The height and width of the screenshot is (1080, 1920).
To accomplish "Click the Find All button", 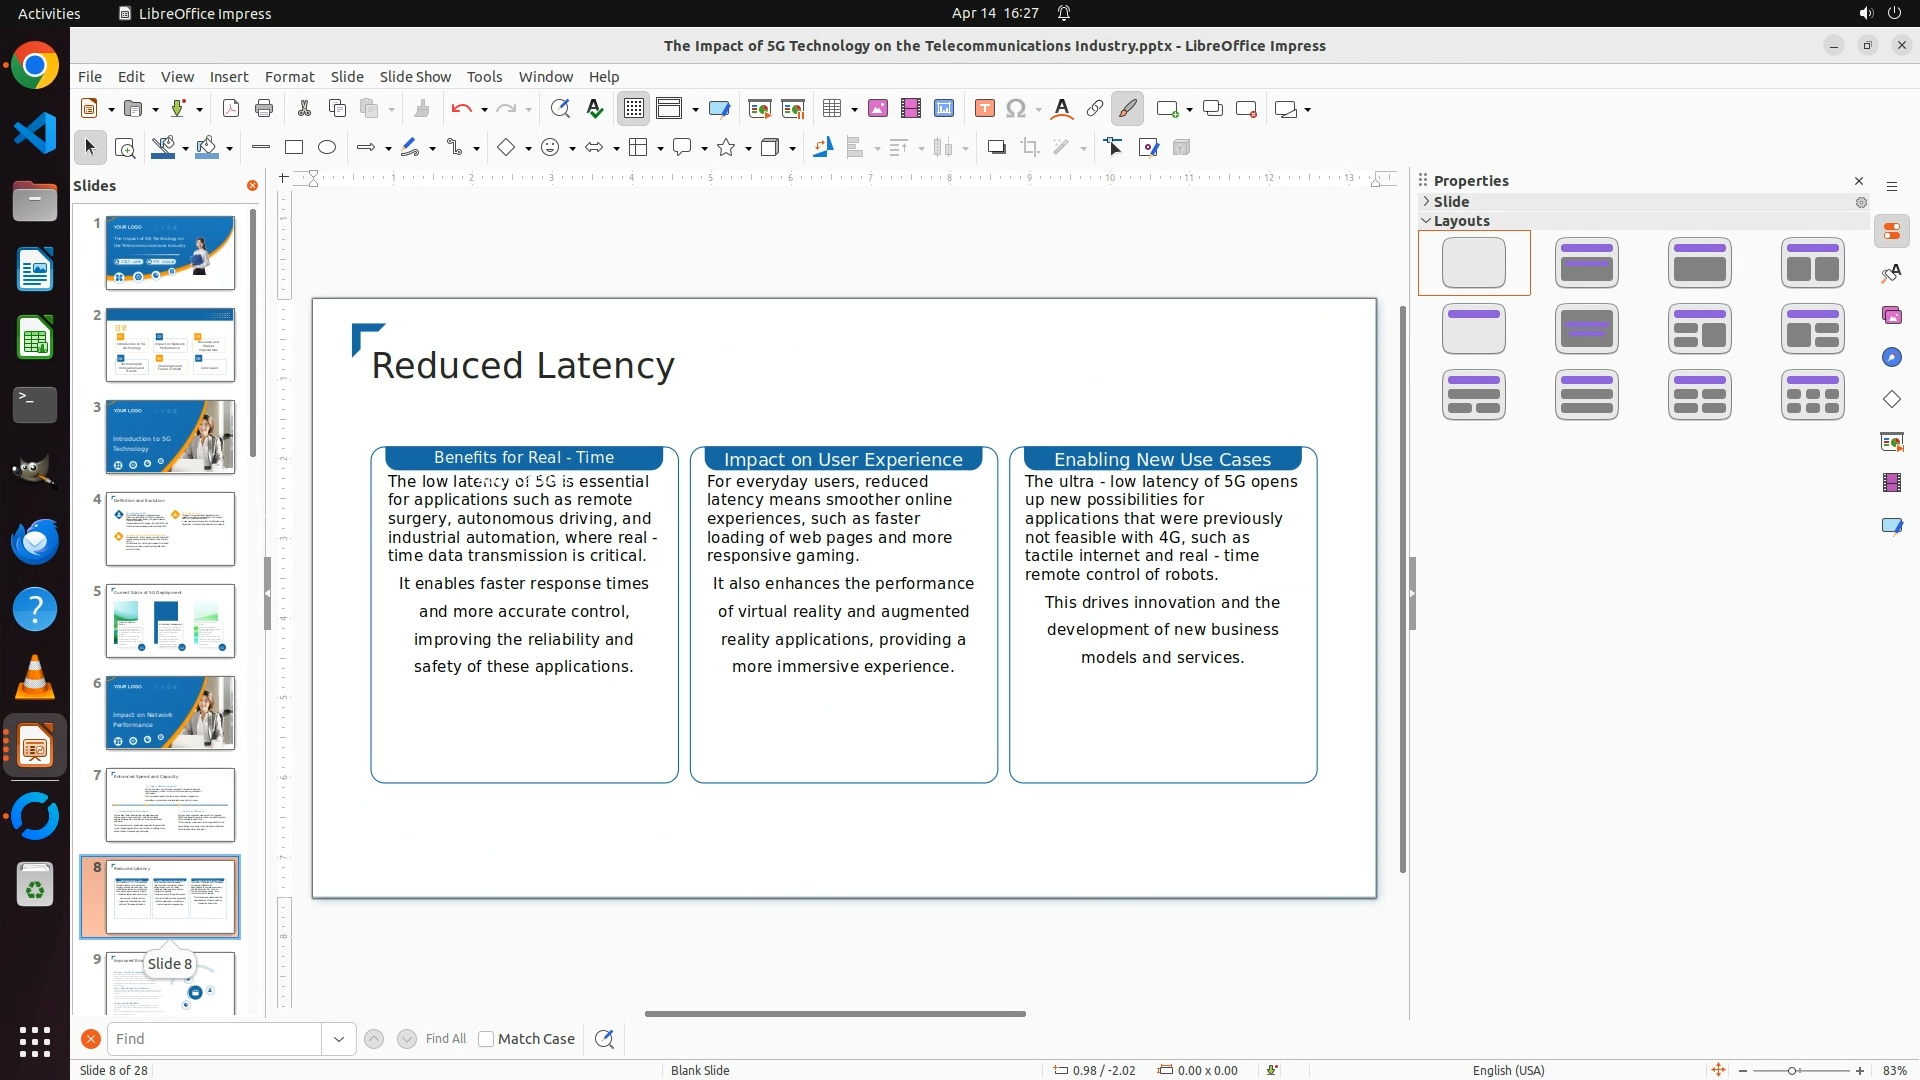I will 446,1039.
